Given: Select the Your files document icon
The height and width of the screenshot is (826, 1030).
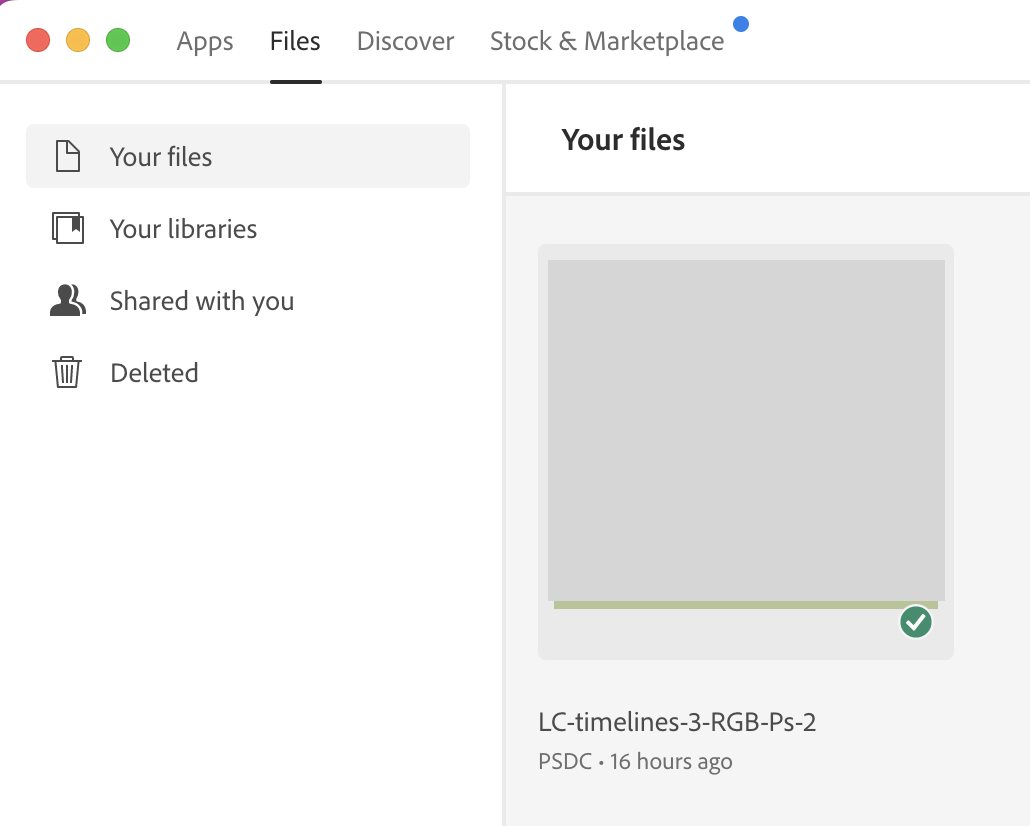Looking at the screenshot, I should [66, 156].
